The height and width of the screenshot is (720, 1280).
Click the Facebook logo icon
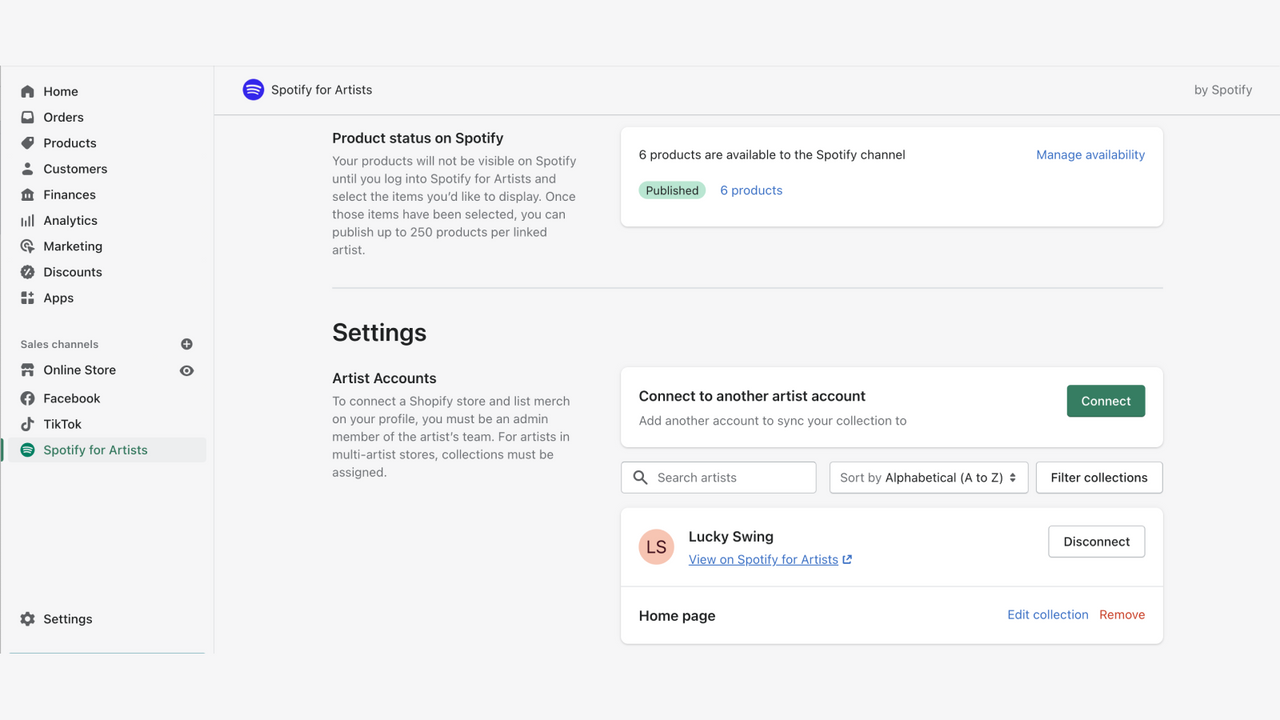tap(28, 398)
